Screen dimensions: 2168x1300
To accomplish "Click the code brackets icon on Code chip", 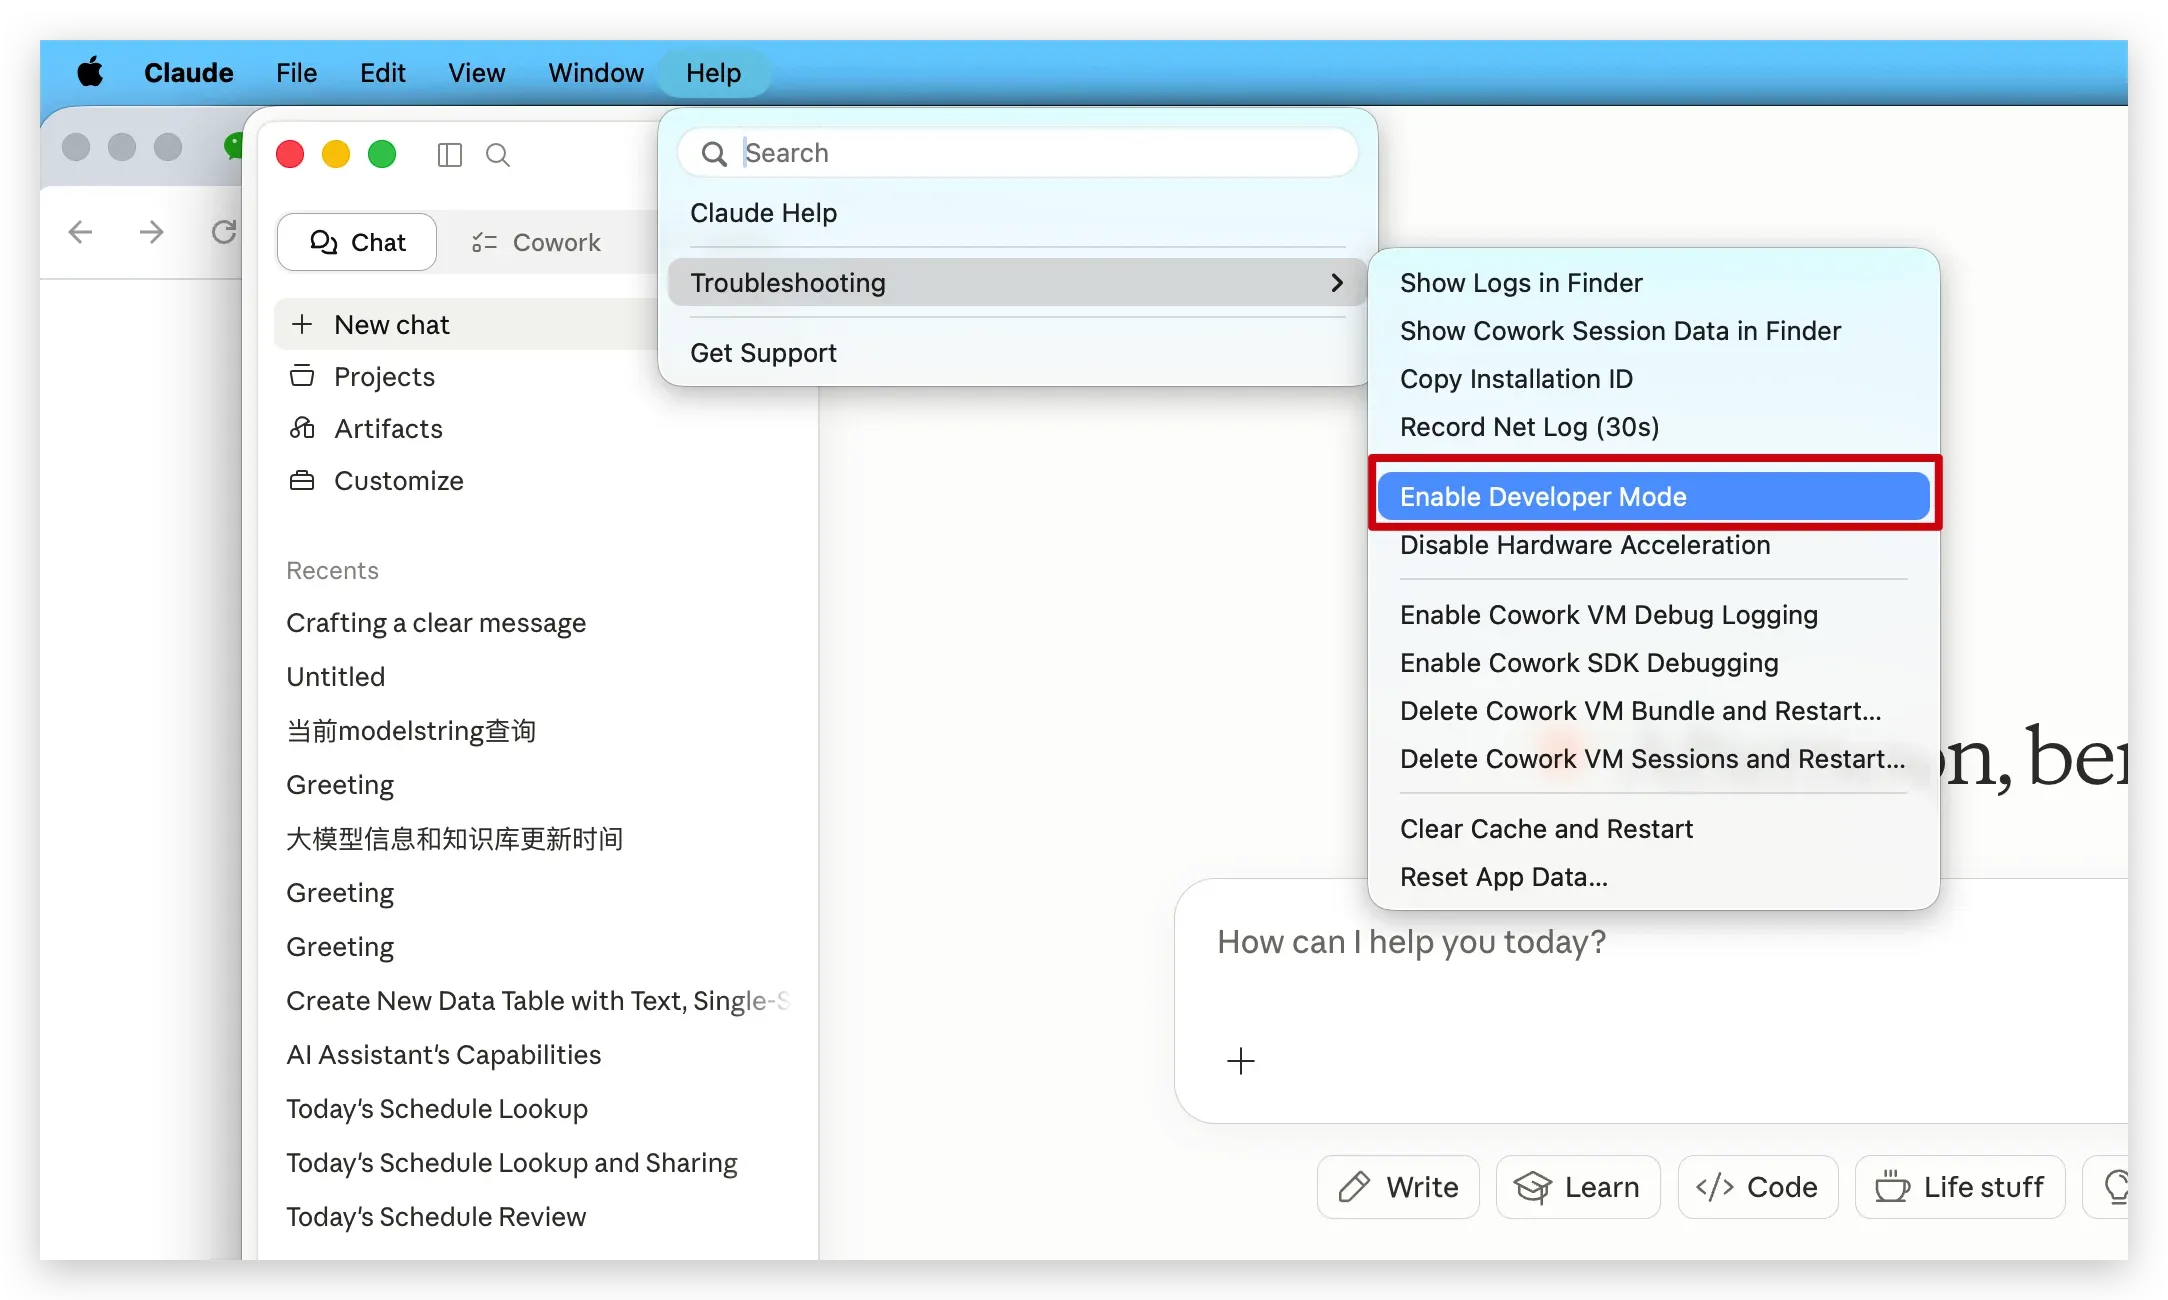I will click(1715, 1187).
